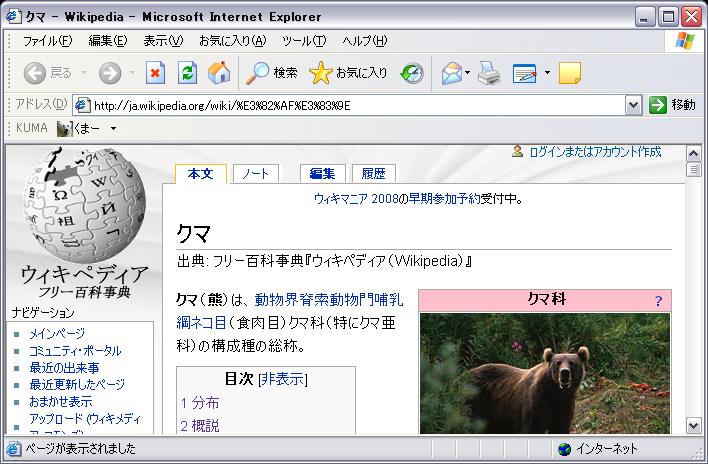Click the scrollbar up arrow
The width and height of the screenshot is (708, 464).
coord(694,153)
